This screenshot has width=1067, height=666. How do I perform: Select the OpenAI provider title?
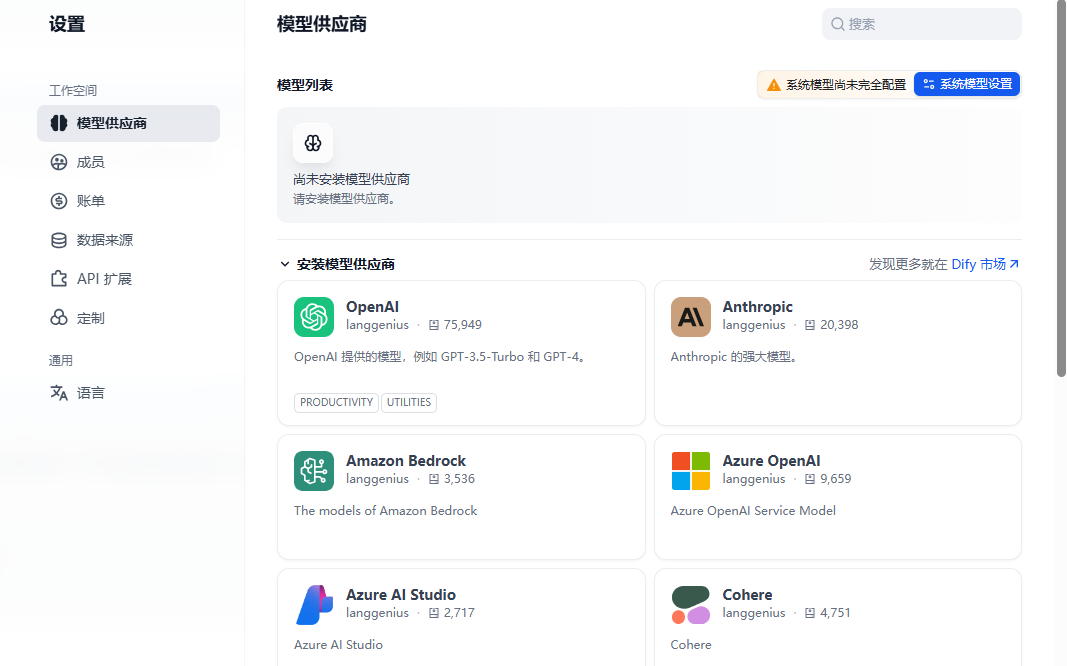coord(372,307)
